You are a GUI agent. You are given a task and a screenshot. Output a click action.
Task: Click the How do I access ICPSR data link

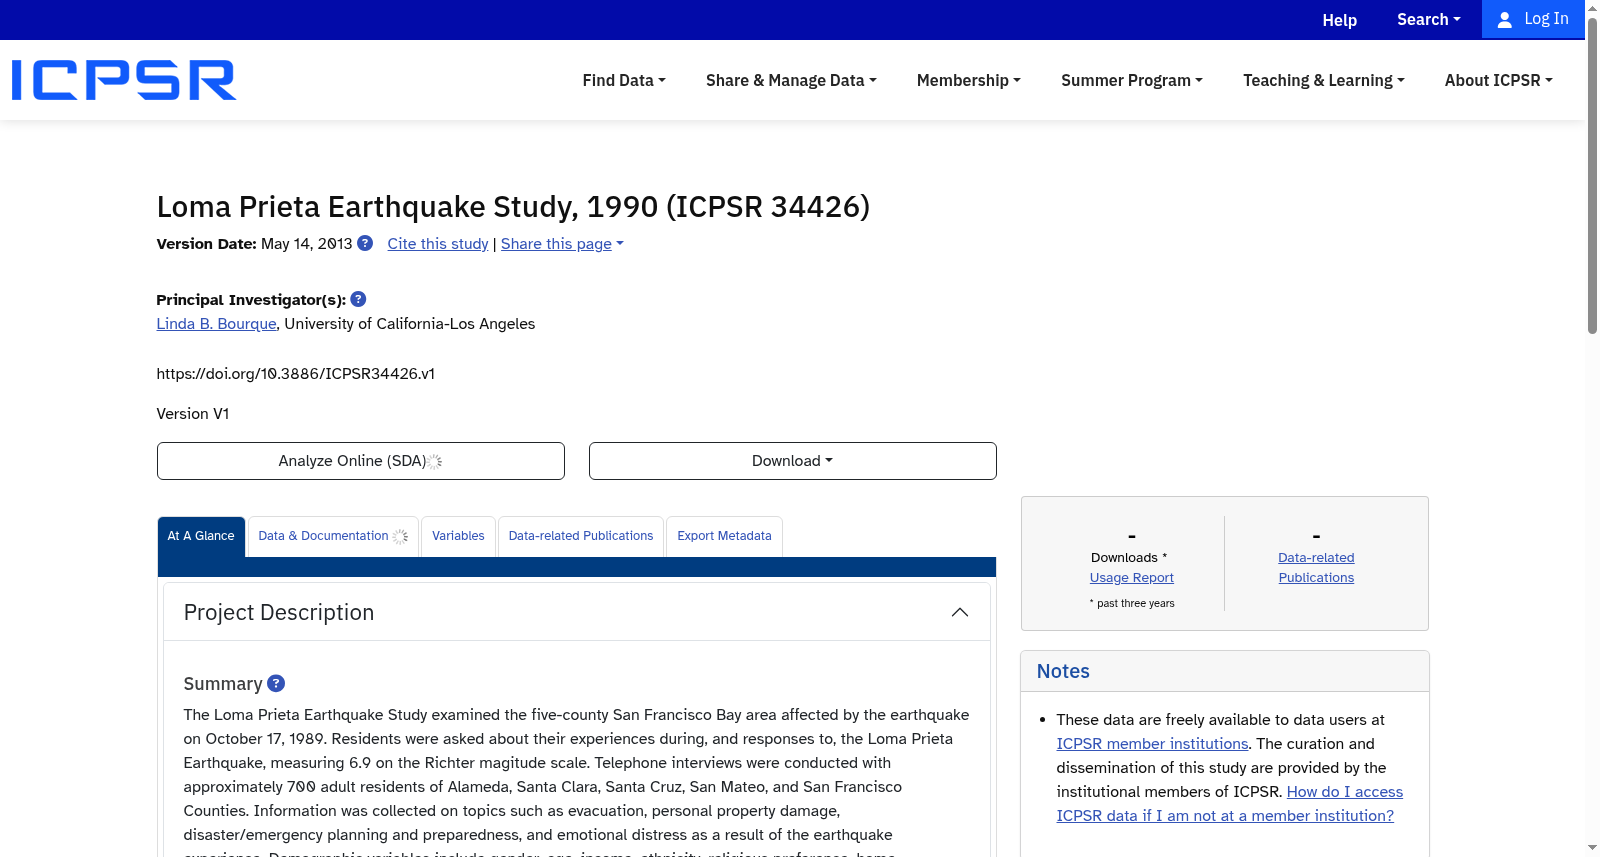point(1230,804)
